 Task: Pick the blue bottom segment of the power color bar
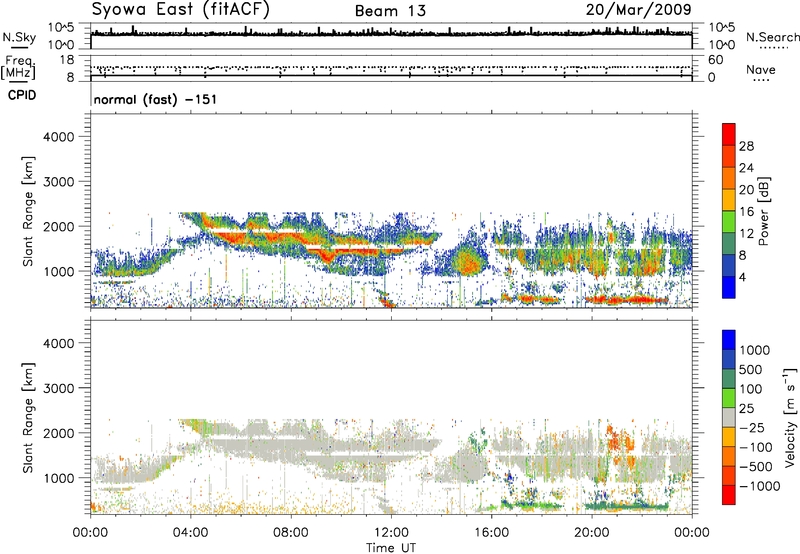pos(729,287)
